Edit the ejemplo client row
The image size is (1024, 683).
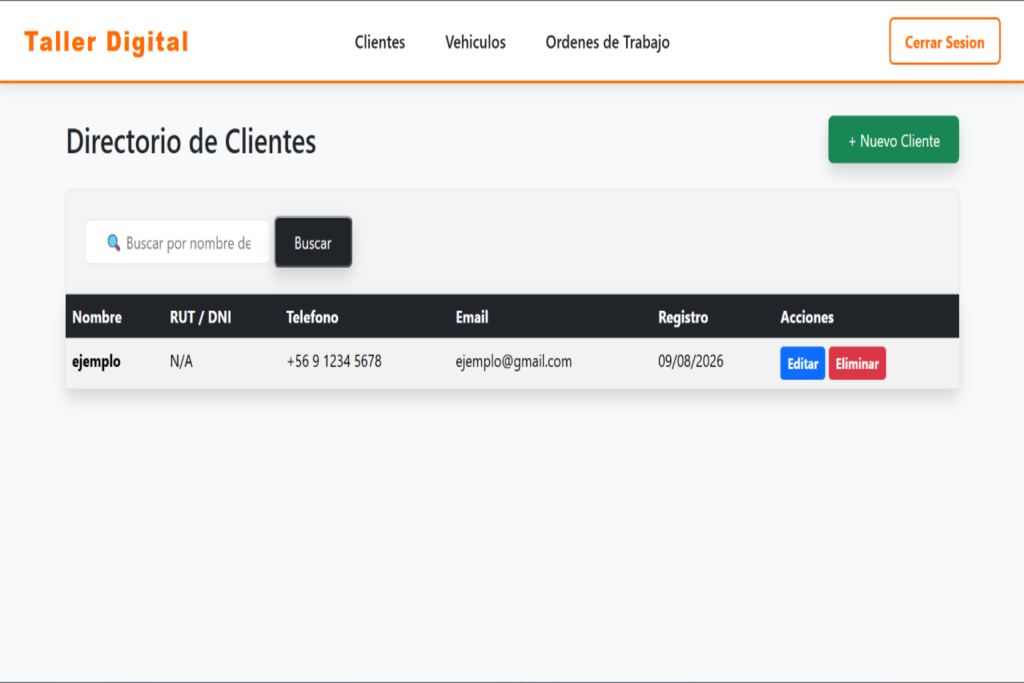pos(803,363)
